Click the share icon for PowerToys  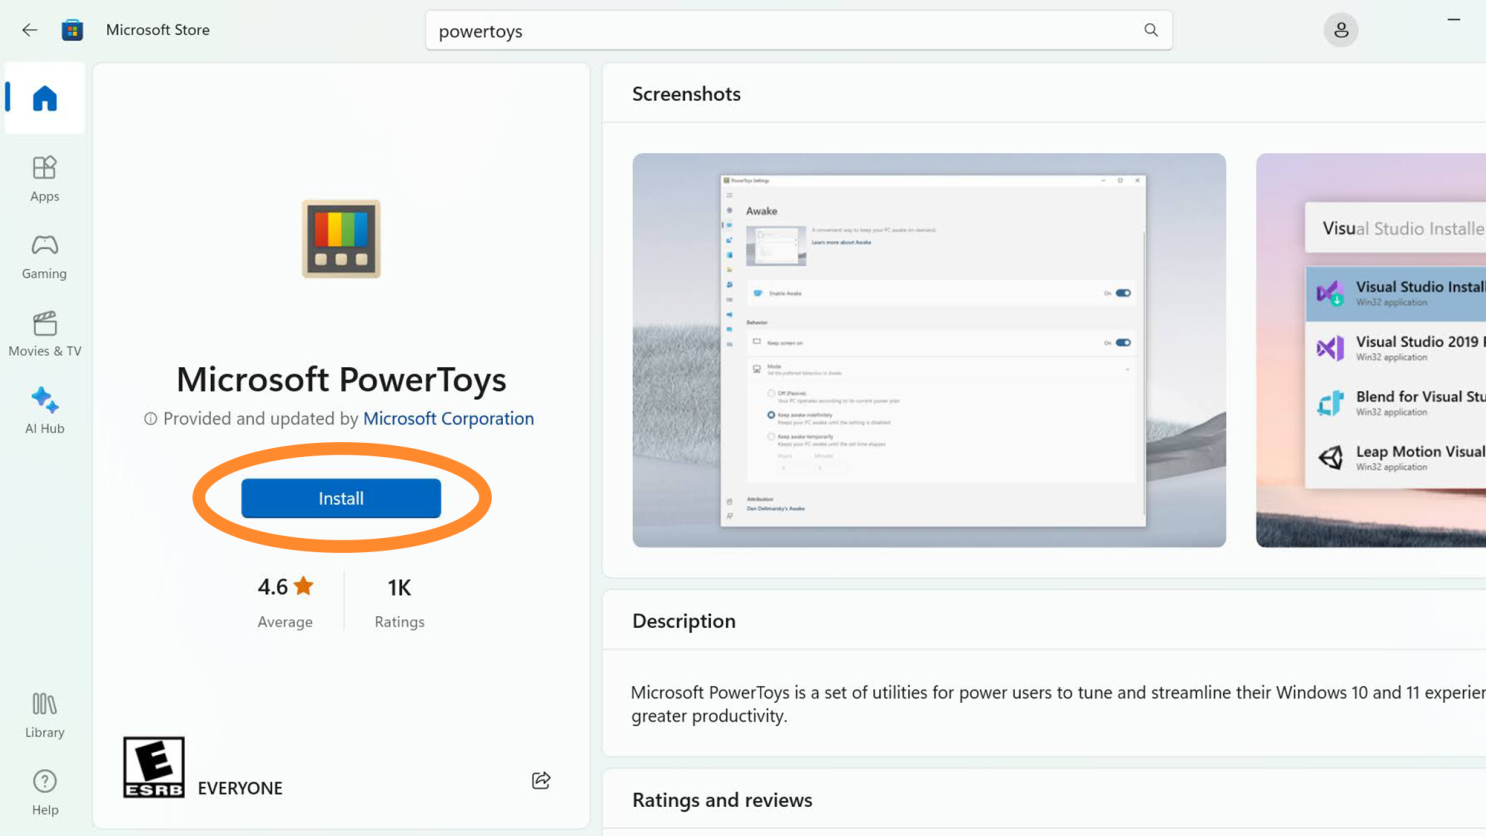point(541,781)
